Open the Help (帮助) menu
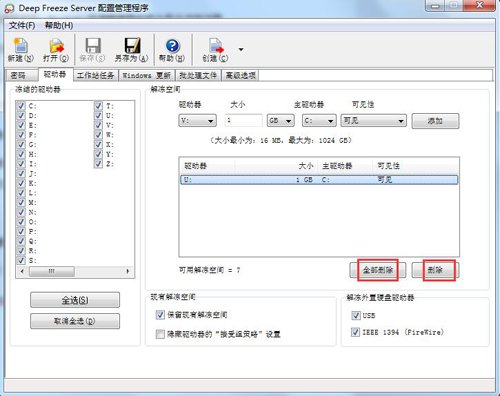 59,25
